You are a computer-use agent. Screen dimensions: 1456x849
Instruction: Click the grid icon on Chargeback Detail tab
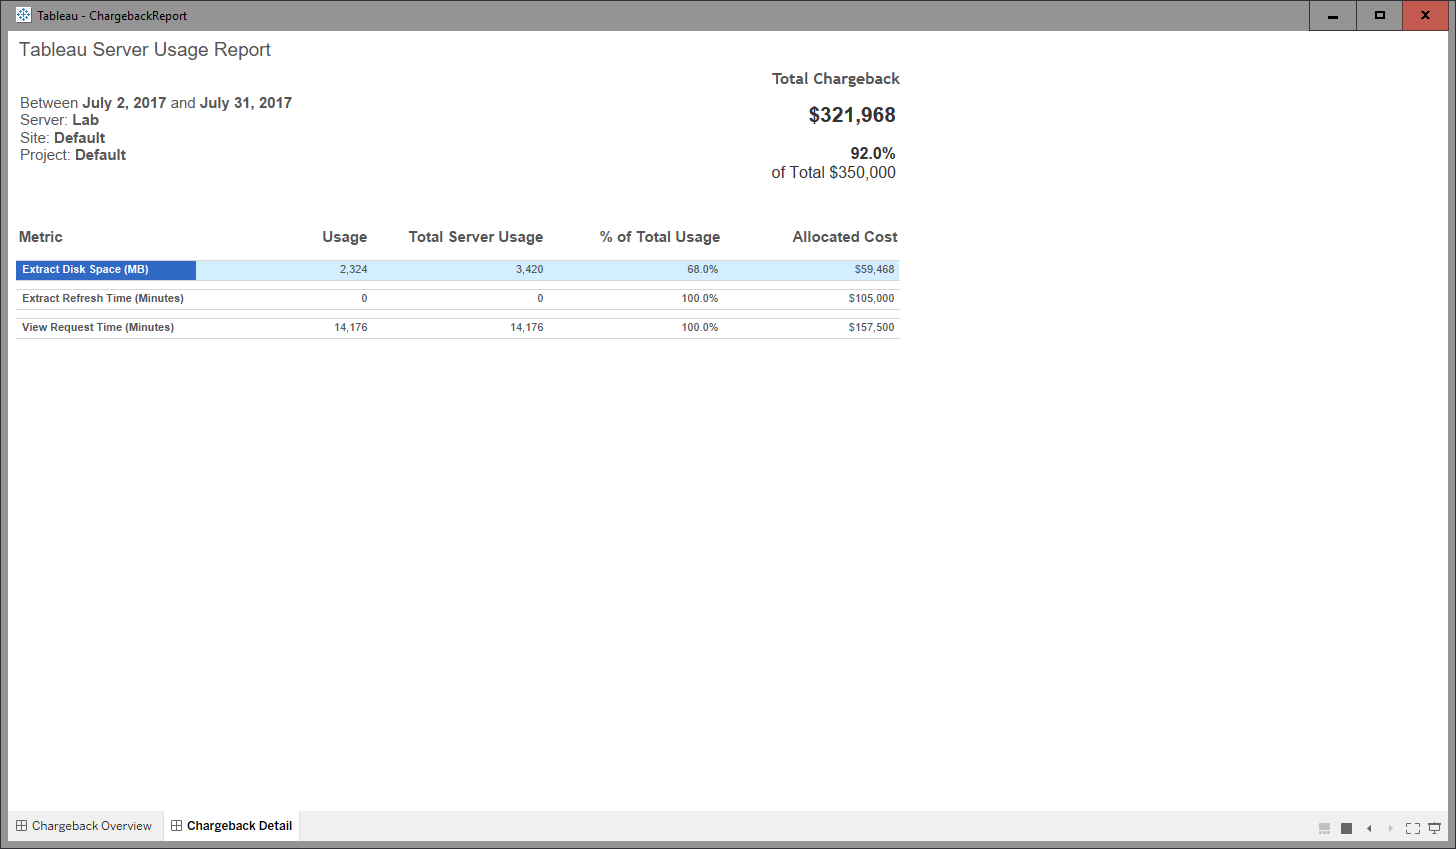(x=177, y=826)
